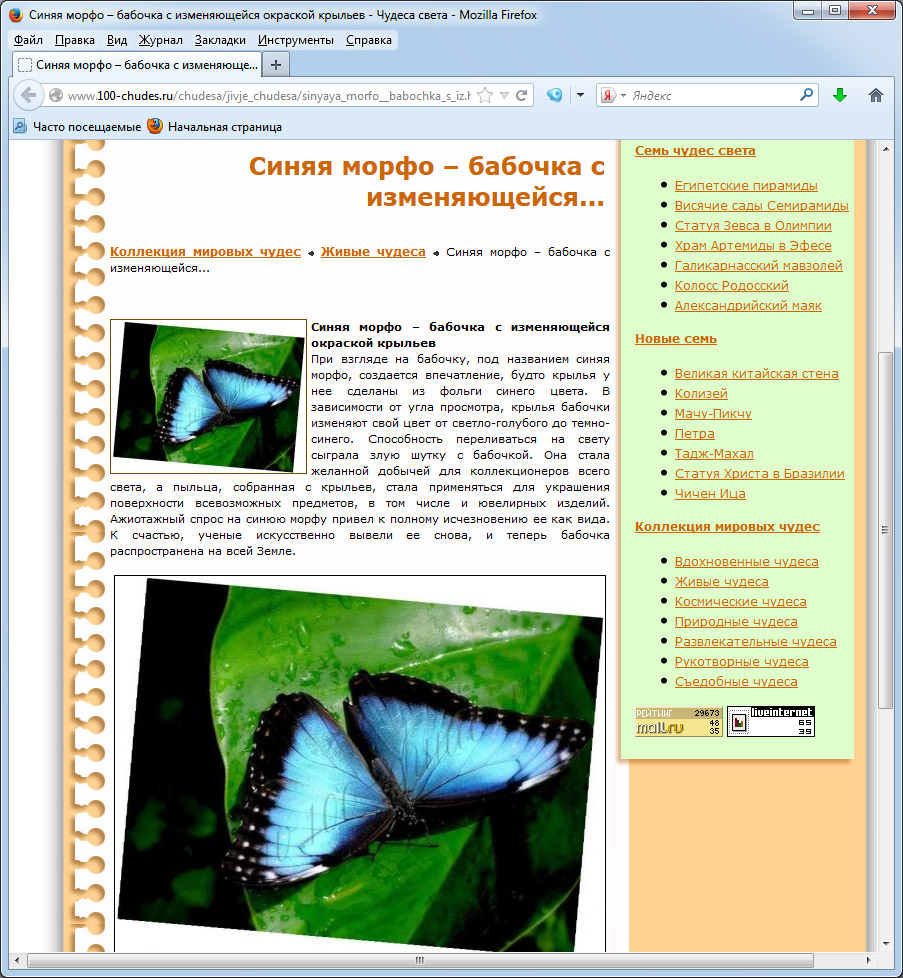Screen dimensions: 903x978
Task: Click the LiveInternet counter badge
Action: (x=771, y=721)
